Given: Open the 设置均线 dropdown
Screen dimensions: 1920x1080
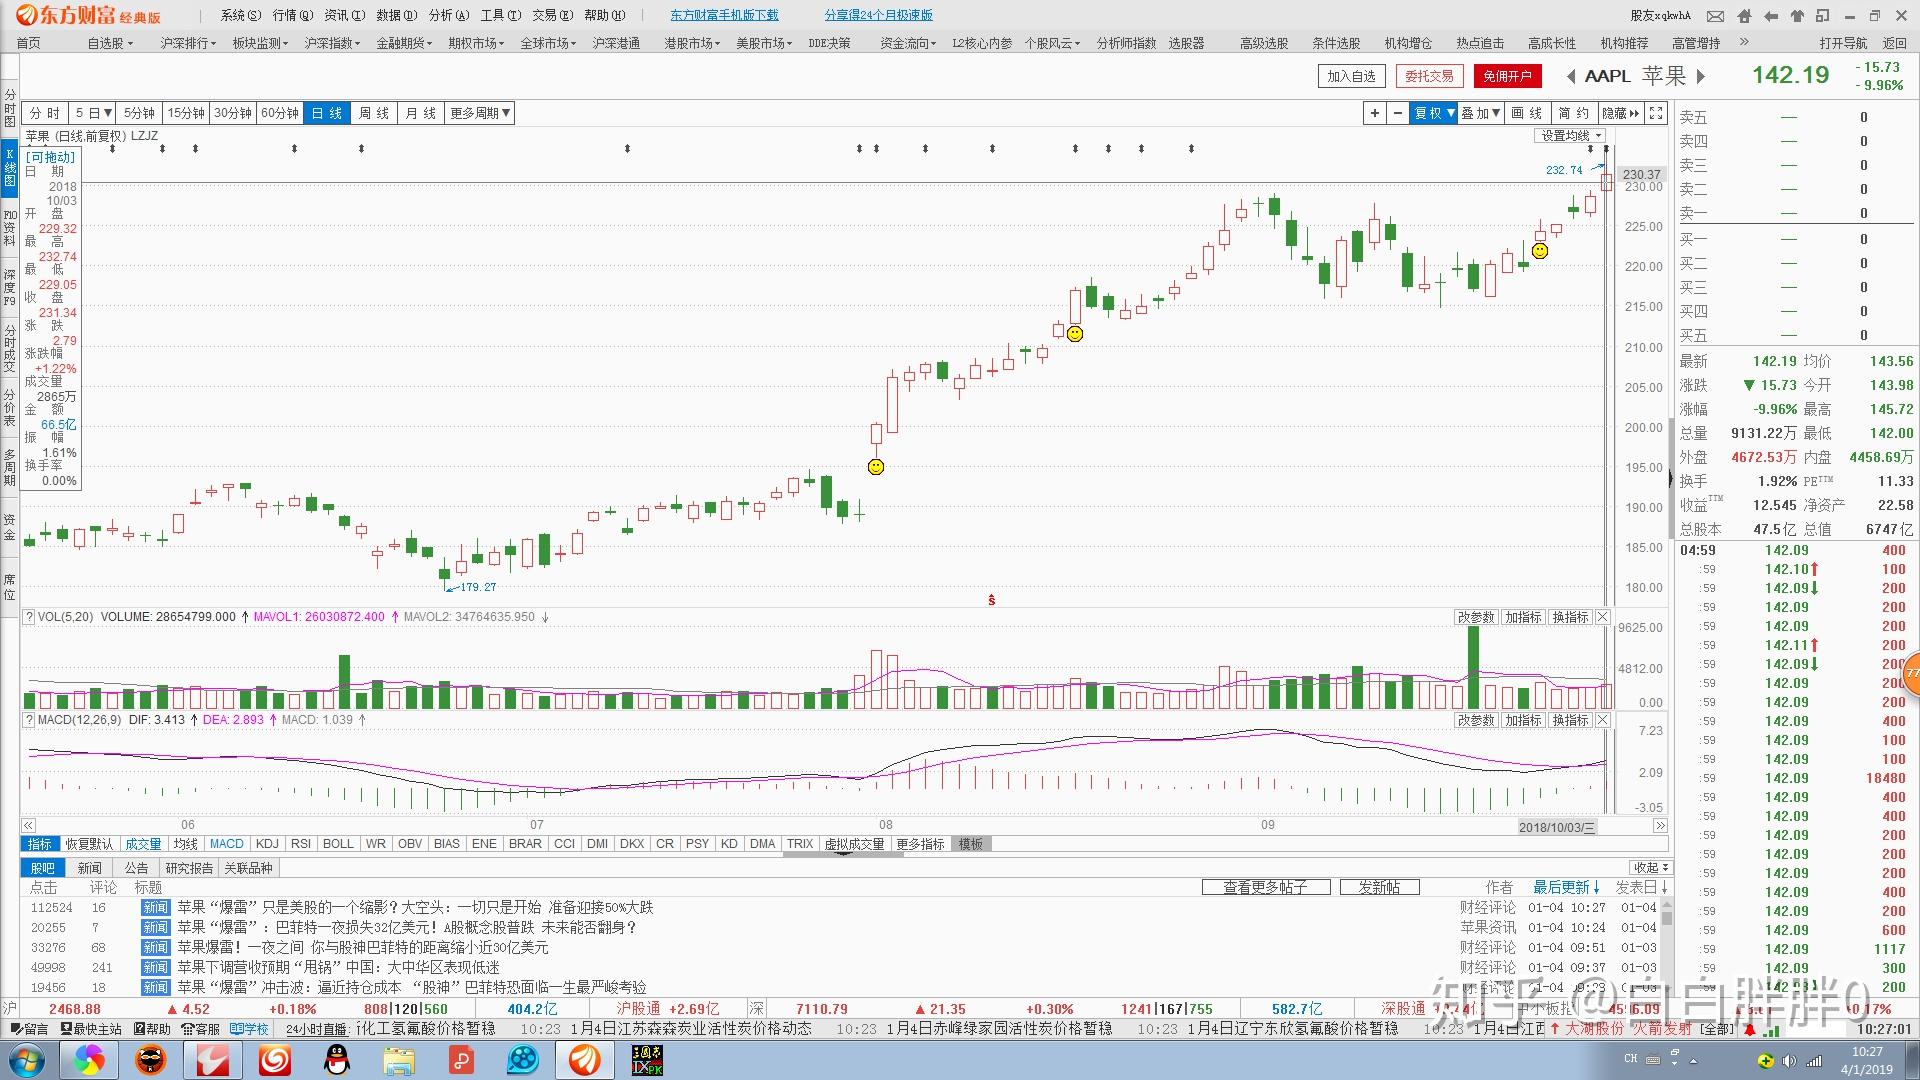Looking at the screenshot, I should [1572, 136].
